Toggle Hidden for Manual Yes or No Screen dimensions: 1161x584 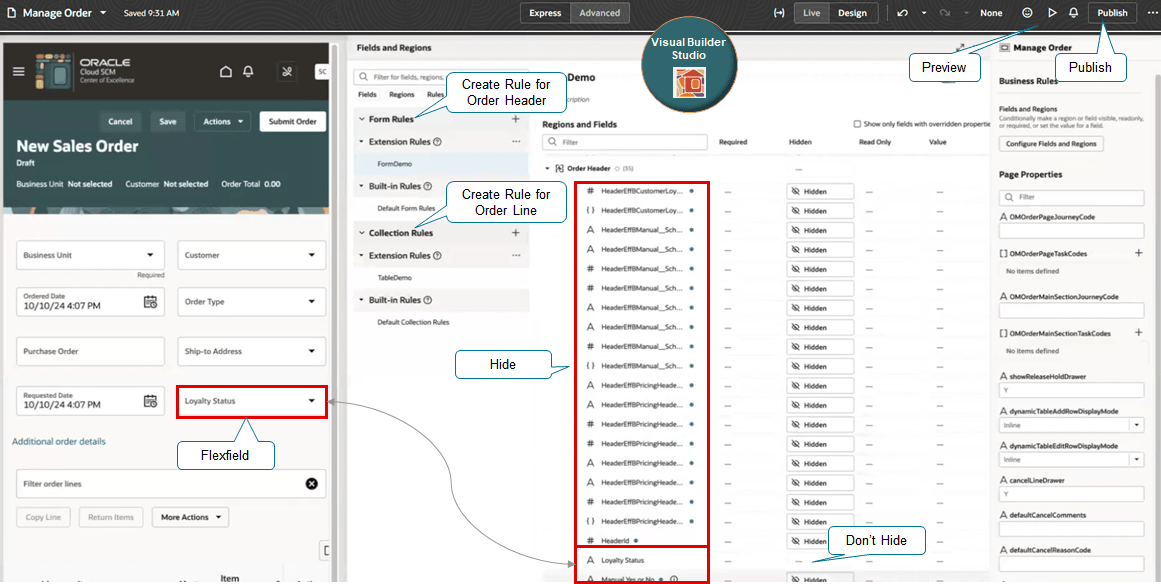[820, 580]
